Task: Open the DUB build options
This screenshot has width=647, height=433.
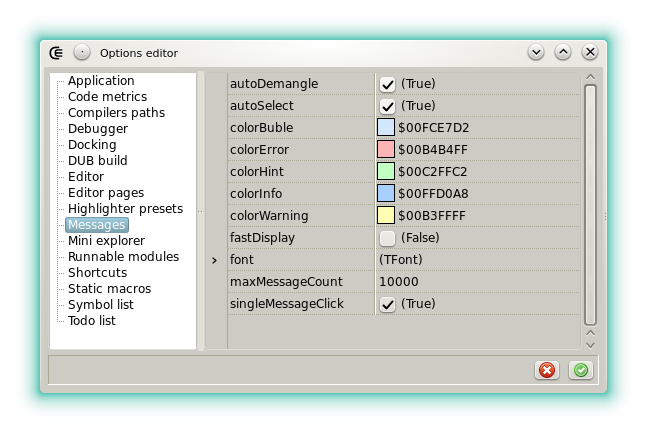Action: pyautogui.click(x=97, y=161)
